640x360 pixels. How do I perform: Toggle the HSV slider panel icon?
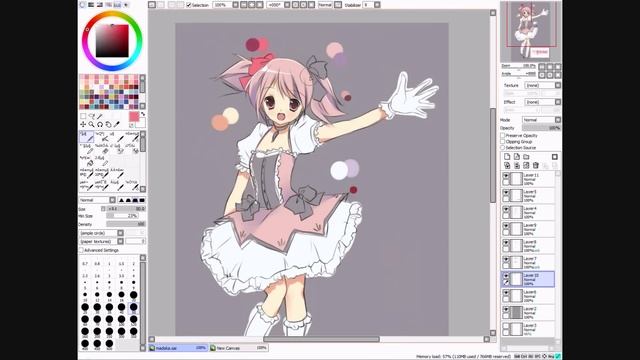point(100,5)
